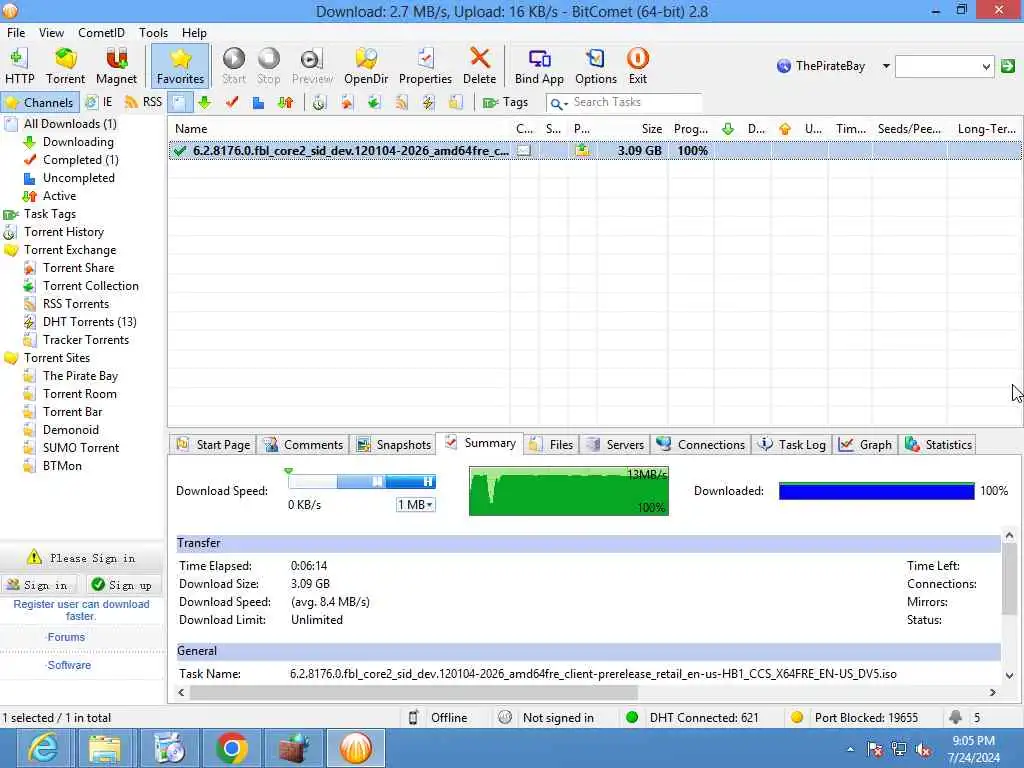
Task: Click the greyed Preview toolbar icon
Action: point(312,66)
